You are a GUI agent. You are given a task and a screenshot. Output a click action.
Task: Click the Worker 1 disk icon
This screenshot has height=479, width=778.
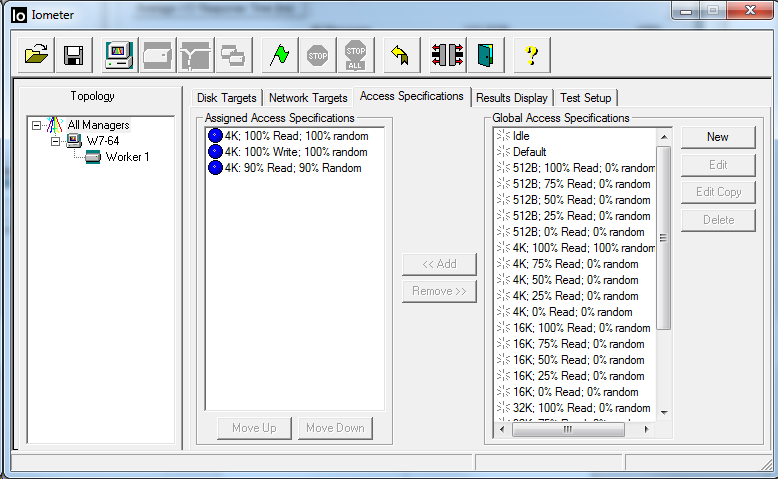point(93,157)
